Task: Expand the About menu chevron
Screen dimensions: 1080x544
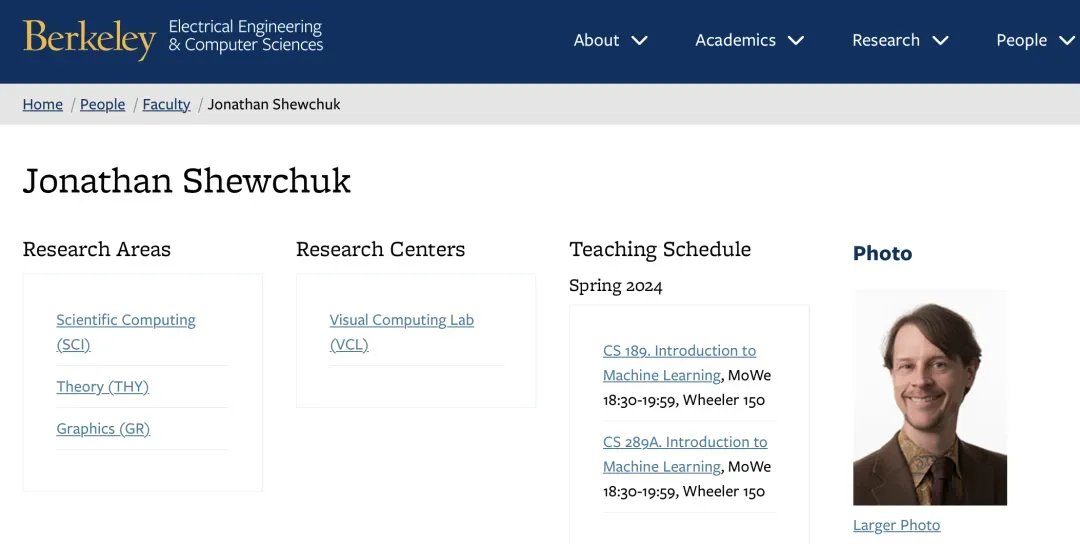Action: pyautogui.click(x=640, y=41)
